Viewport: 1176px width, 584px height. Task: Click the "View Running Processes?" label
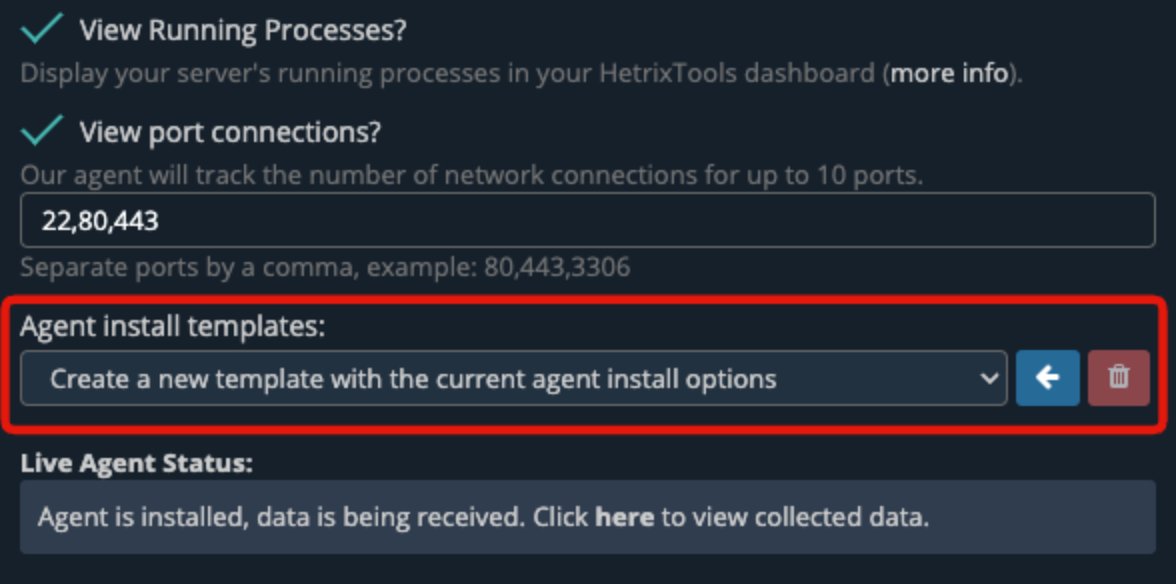point(243,30)
